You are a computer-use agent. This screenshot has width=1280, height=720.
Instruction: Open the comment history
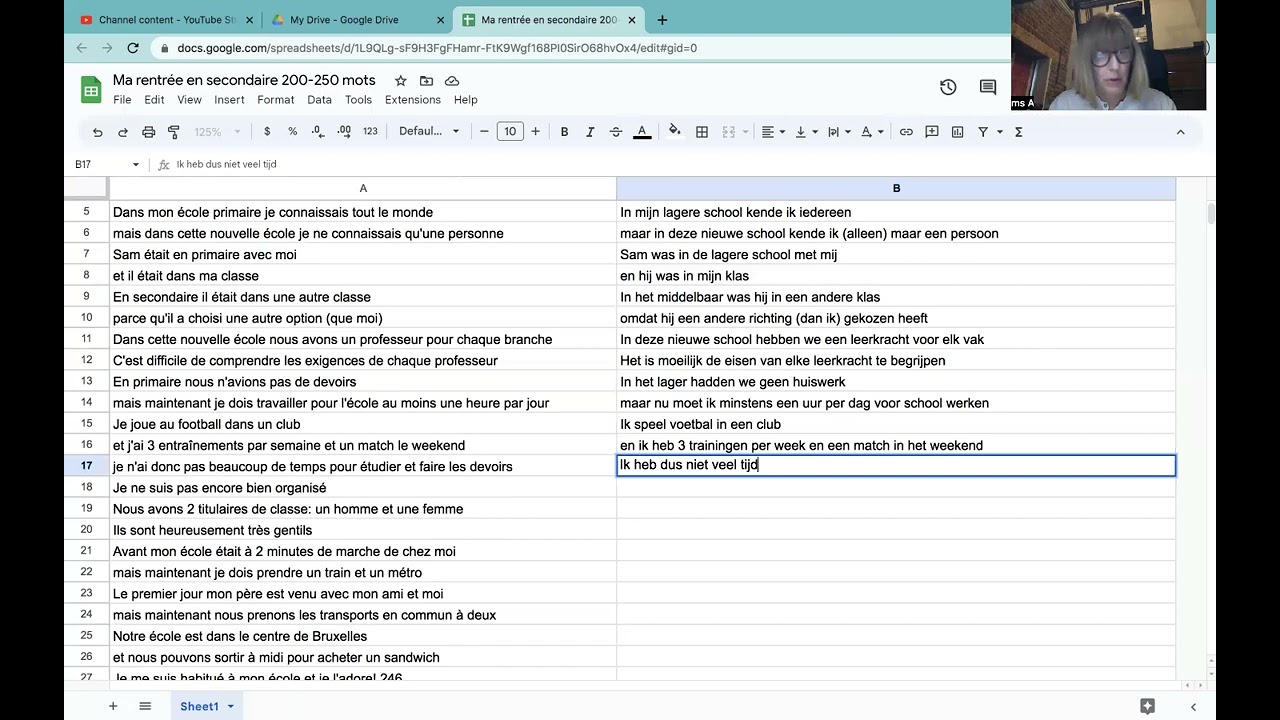(988, 88)
